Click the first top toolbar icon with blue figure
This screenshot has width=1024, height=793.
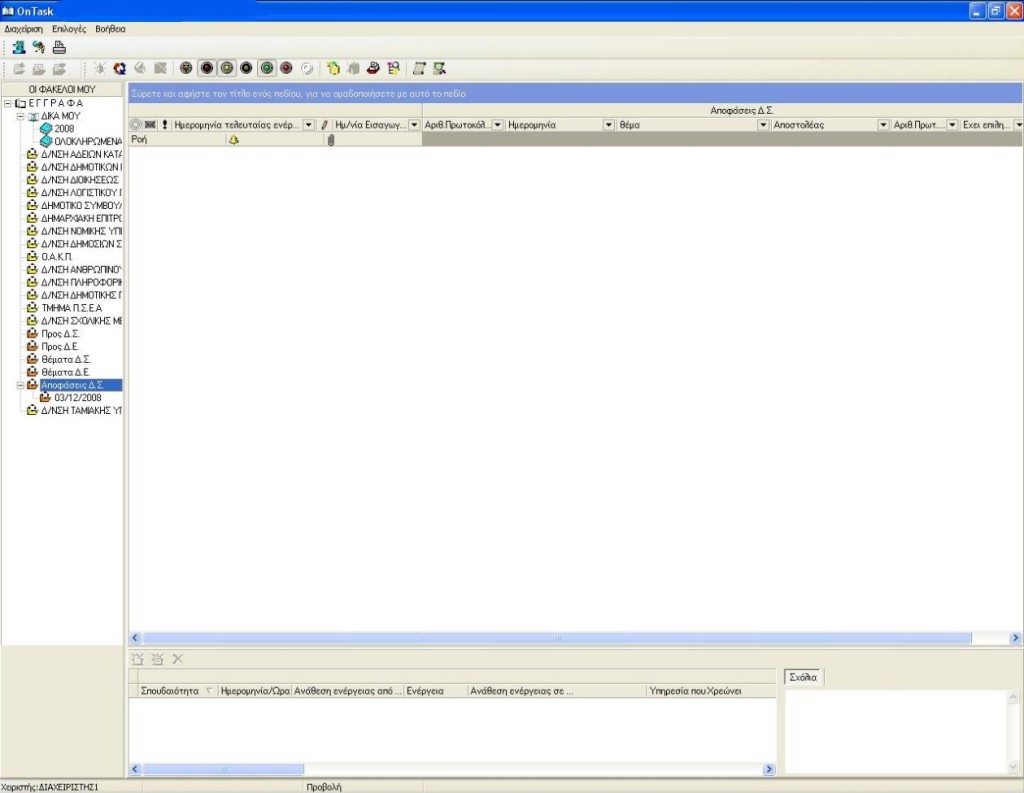19,47
